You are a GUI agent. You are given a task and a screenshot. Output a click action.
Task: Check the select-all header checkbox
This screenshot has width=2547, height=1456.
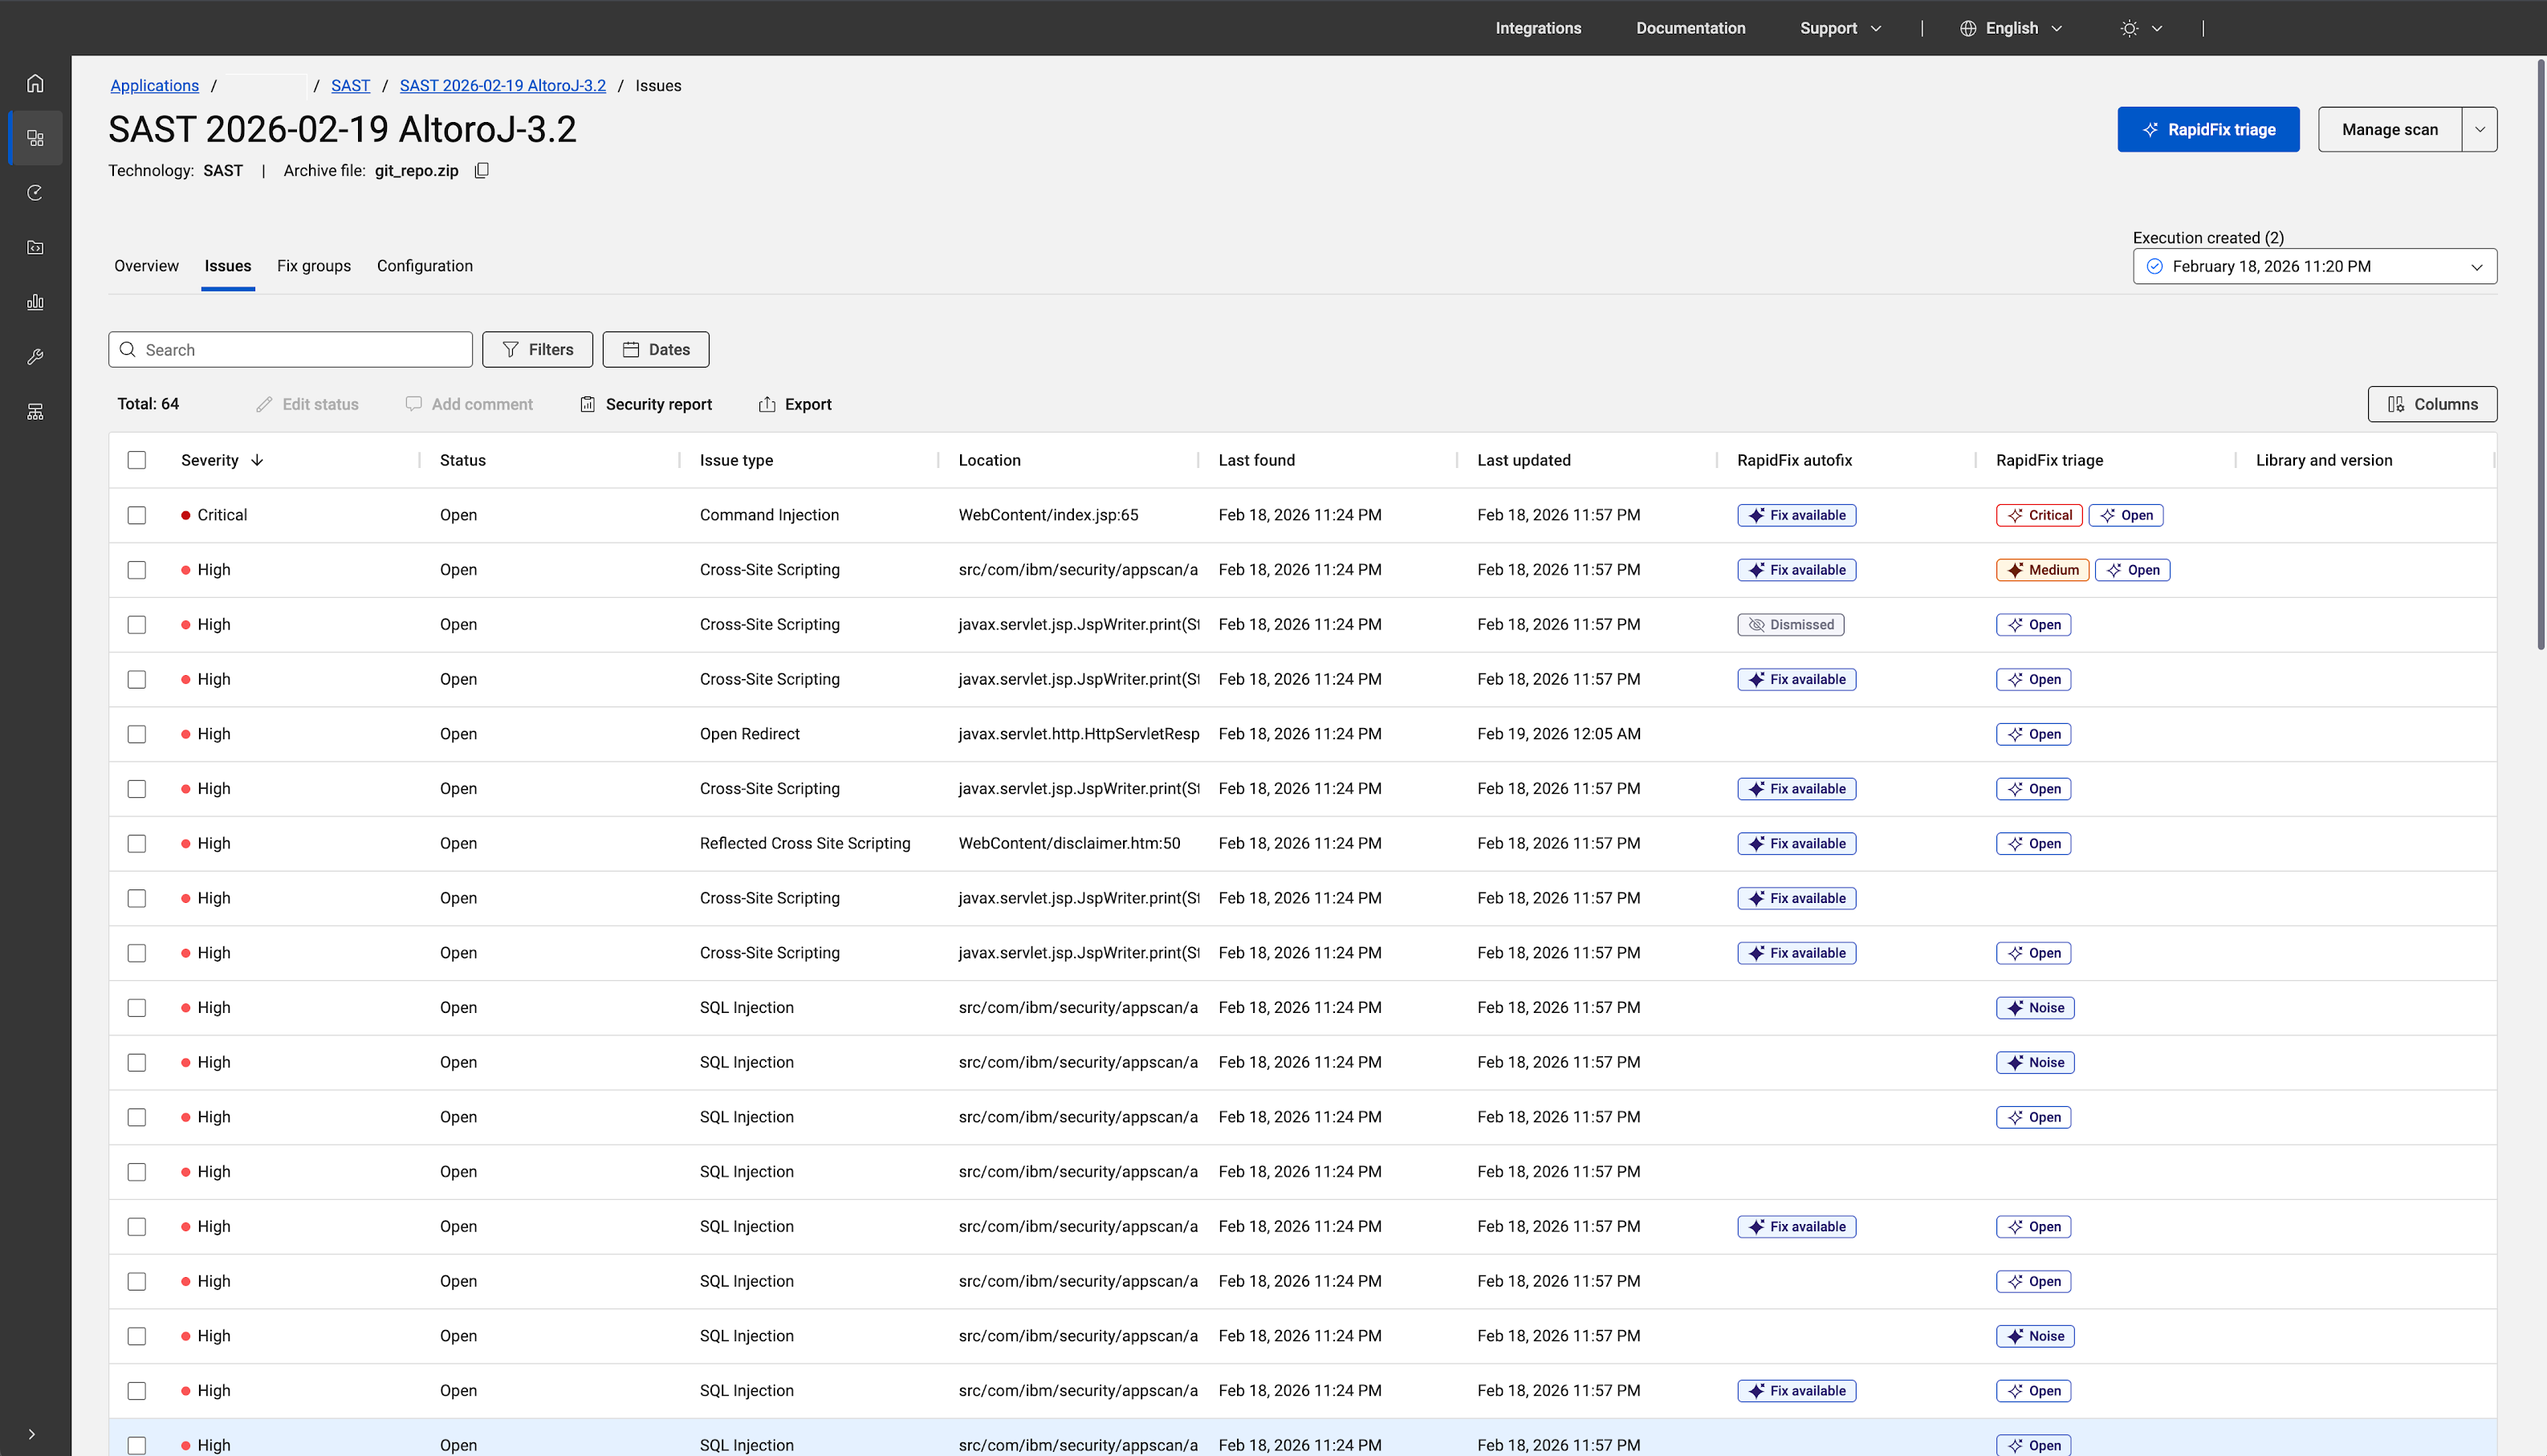(137, 460)
